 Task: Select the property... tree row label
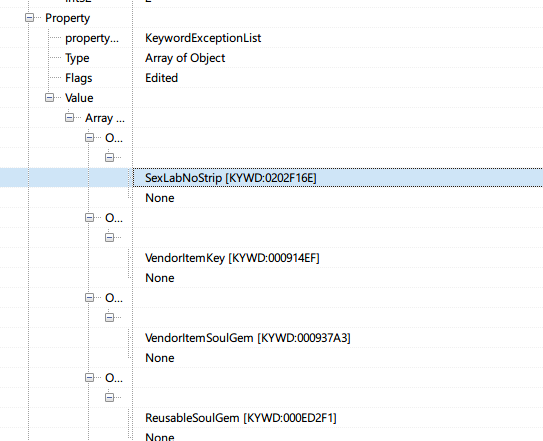92,38
